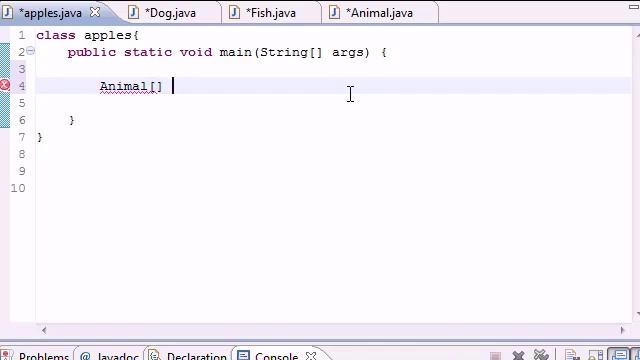This screenshot has width=640, height=360.
Task: Click the Java file icon on Animal.java tab
Action: pos(334,13)
